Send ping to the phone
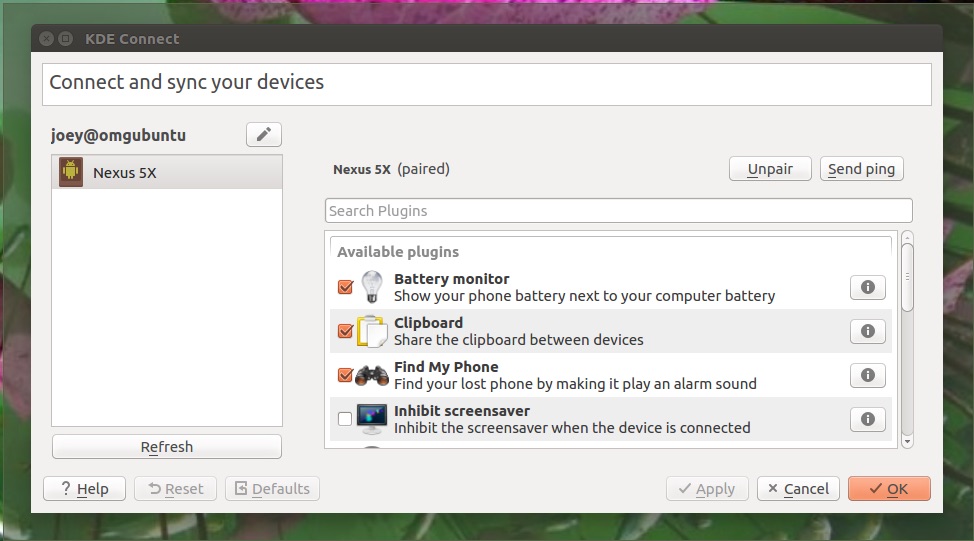974x541 pixels. [x=862, y=169]
